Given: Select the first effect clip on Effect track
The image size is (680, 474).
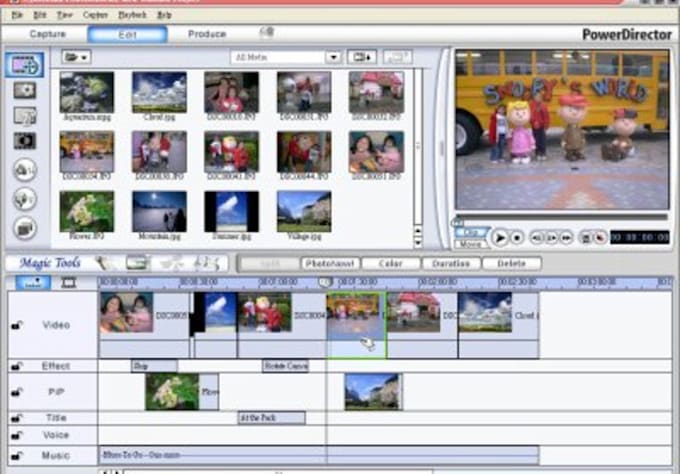Looking at the screenshot, I should tap(154, 366).
